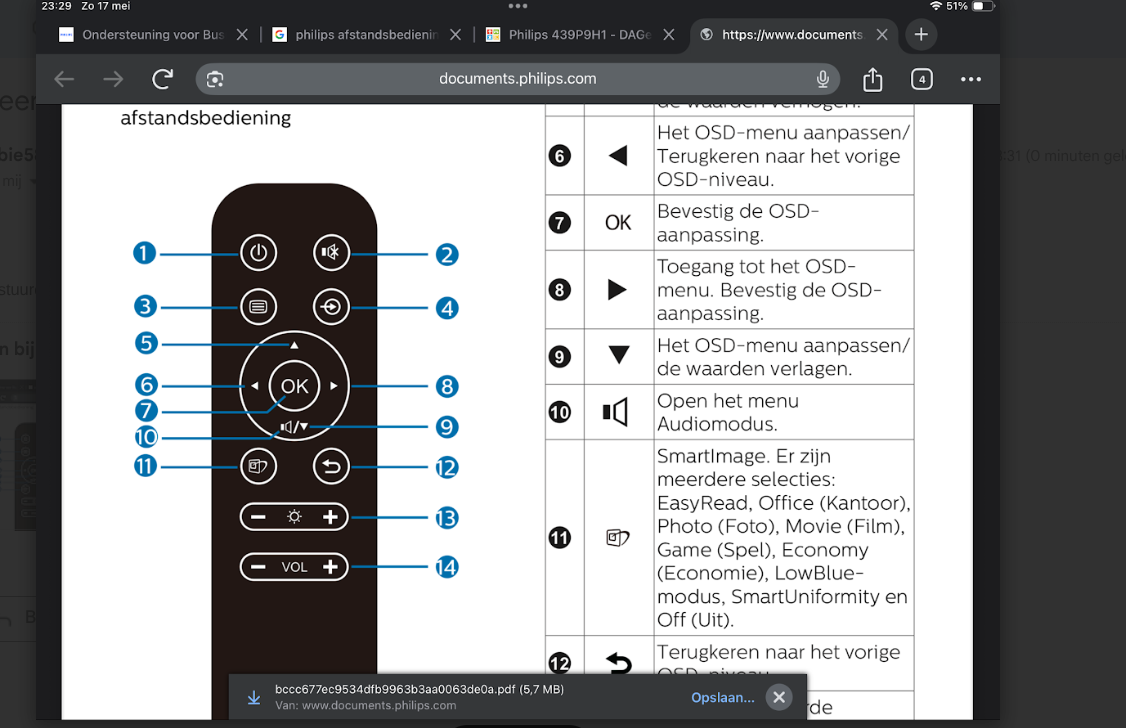Image resolution: width=1126 pixels, height=728 pixels.
Task: Open a new tab with the plus button
Action: (x=921, y=34)
